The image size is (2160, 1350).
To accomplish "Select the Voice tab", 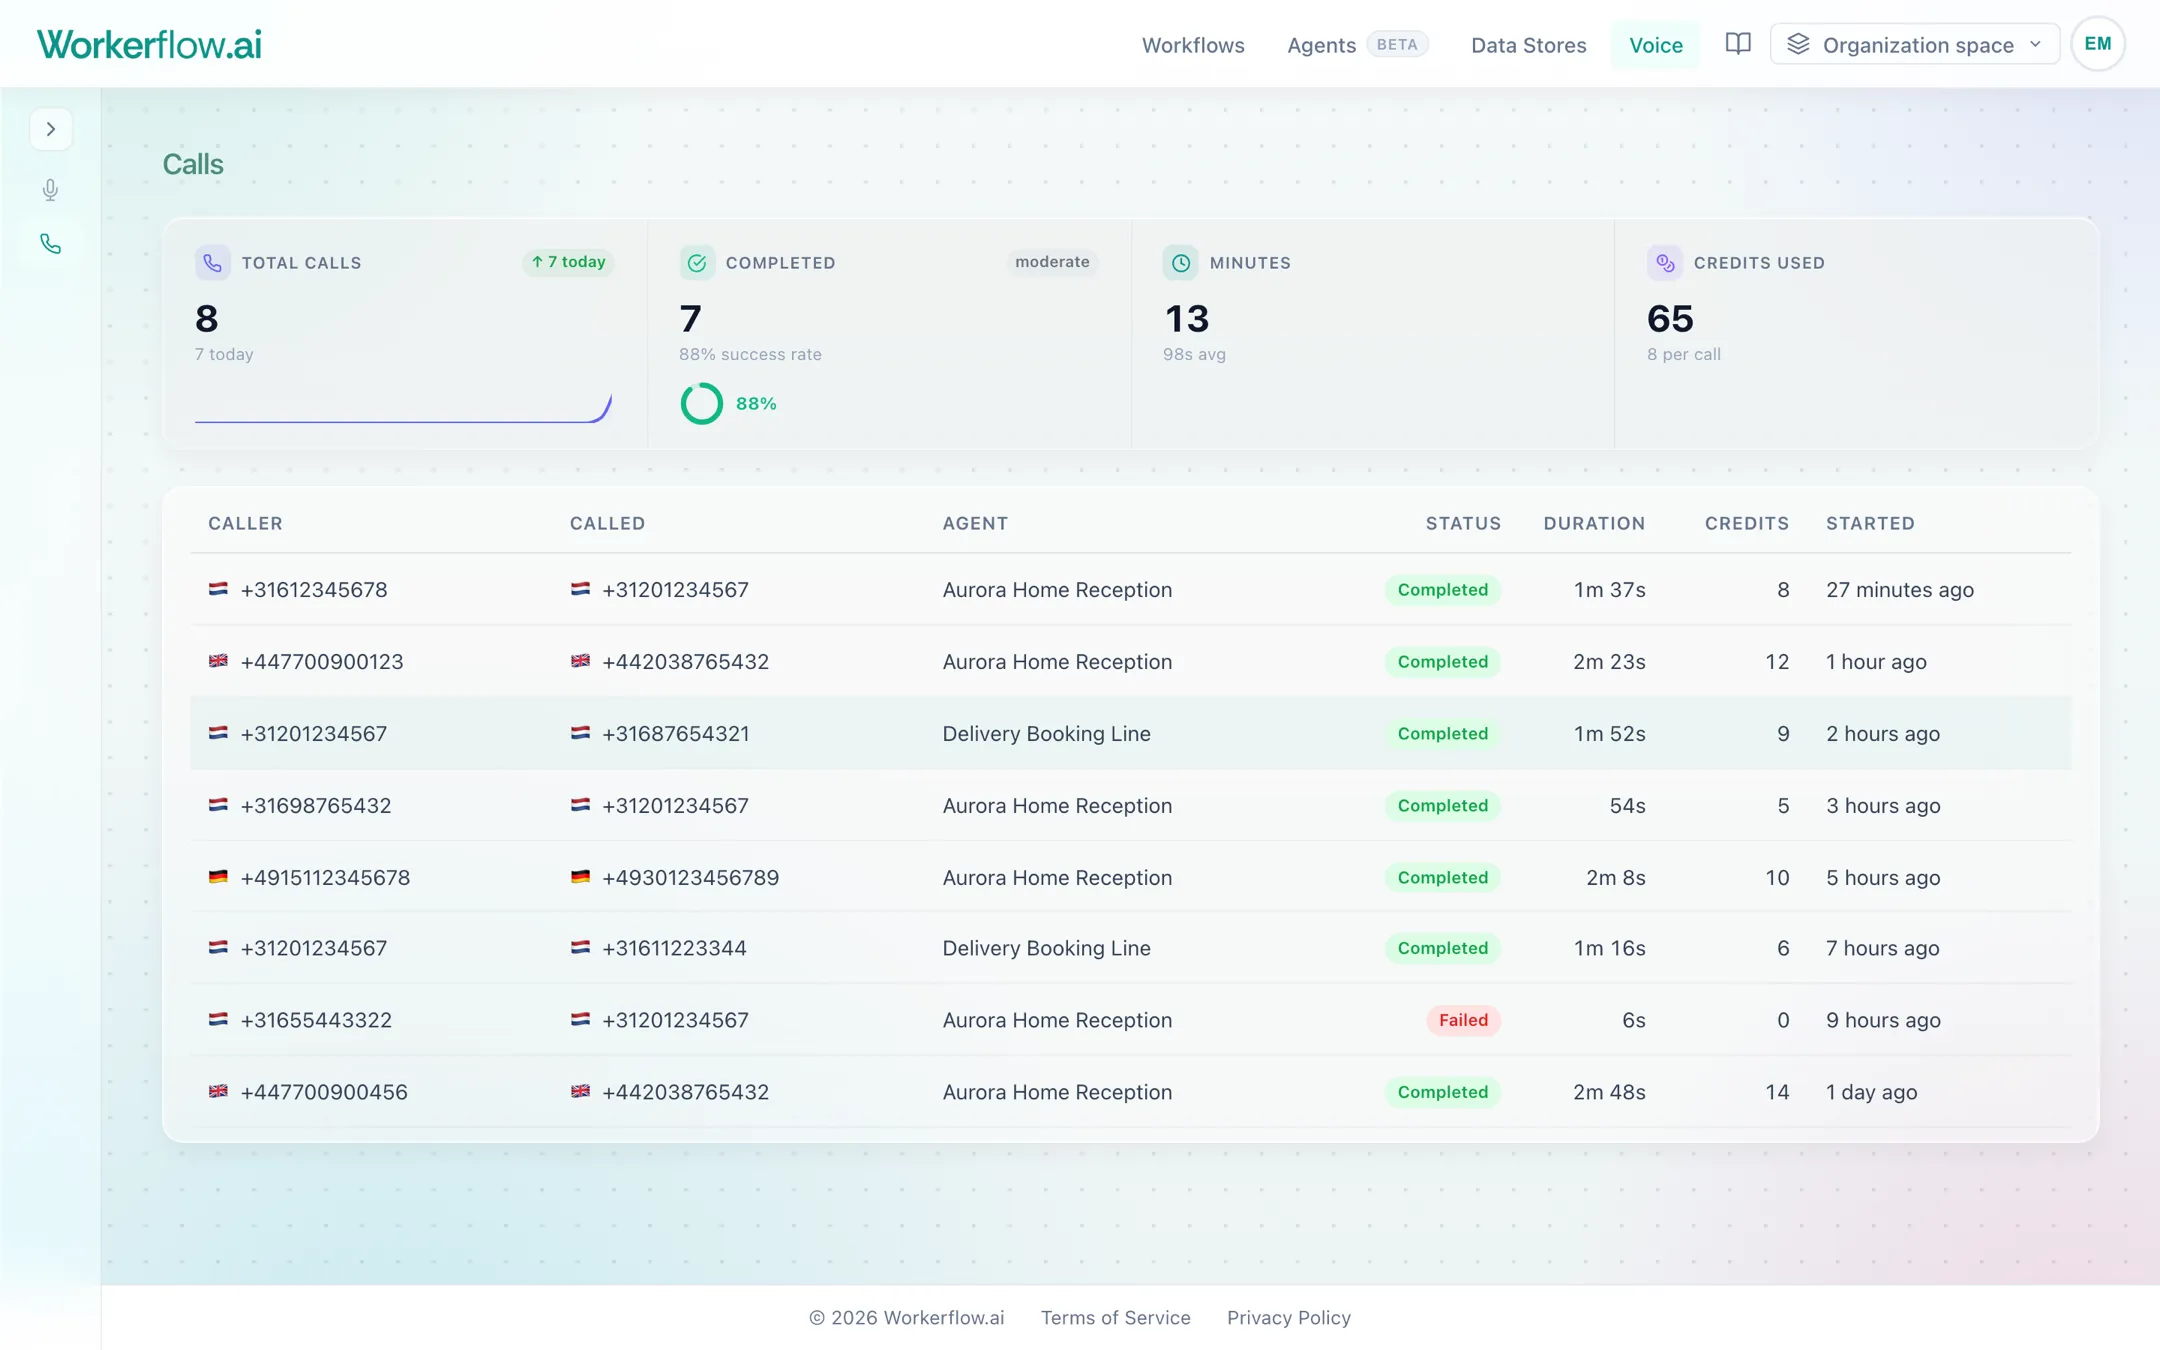I will click(x=1655, y=45).
